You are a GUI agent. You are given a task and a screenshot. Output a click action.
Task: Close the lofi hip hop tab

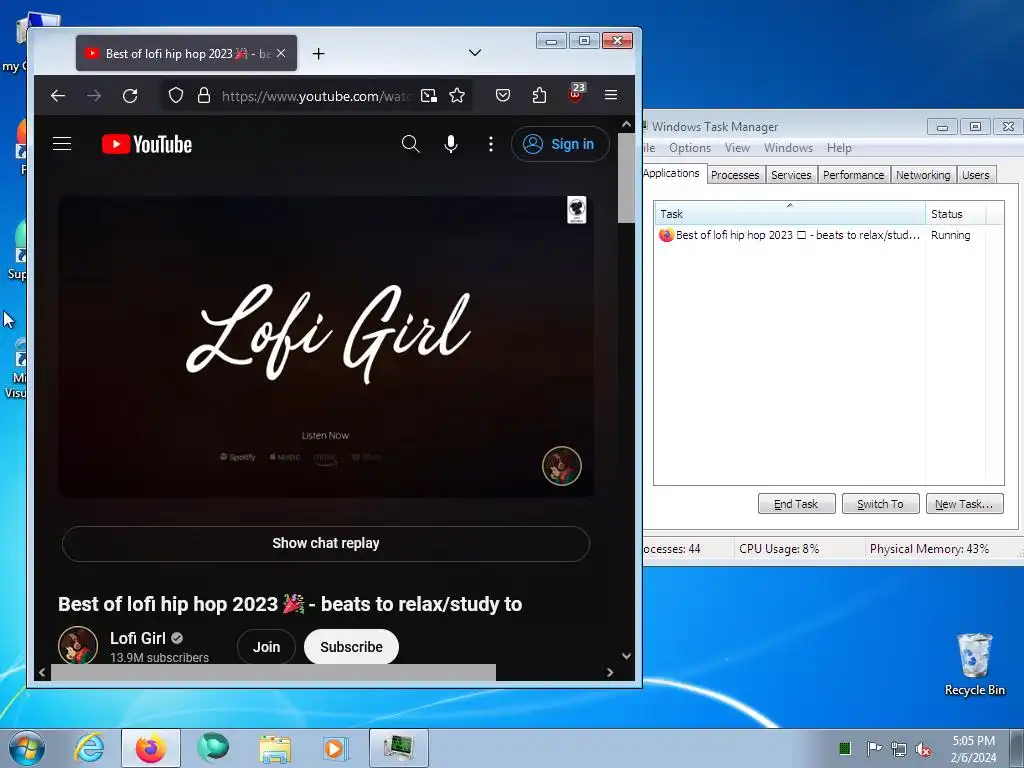281,54
